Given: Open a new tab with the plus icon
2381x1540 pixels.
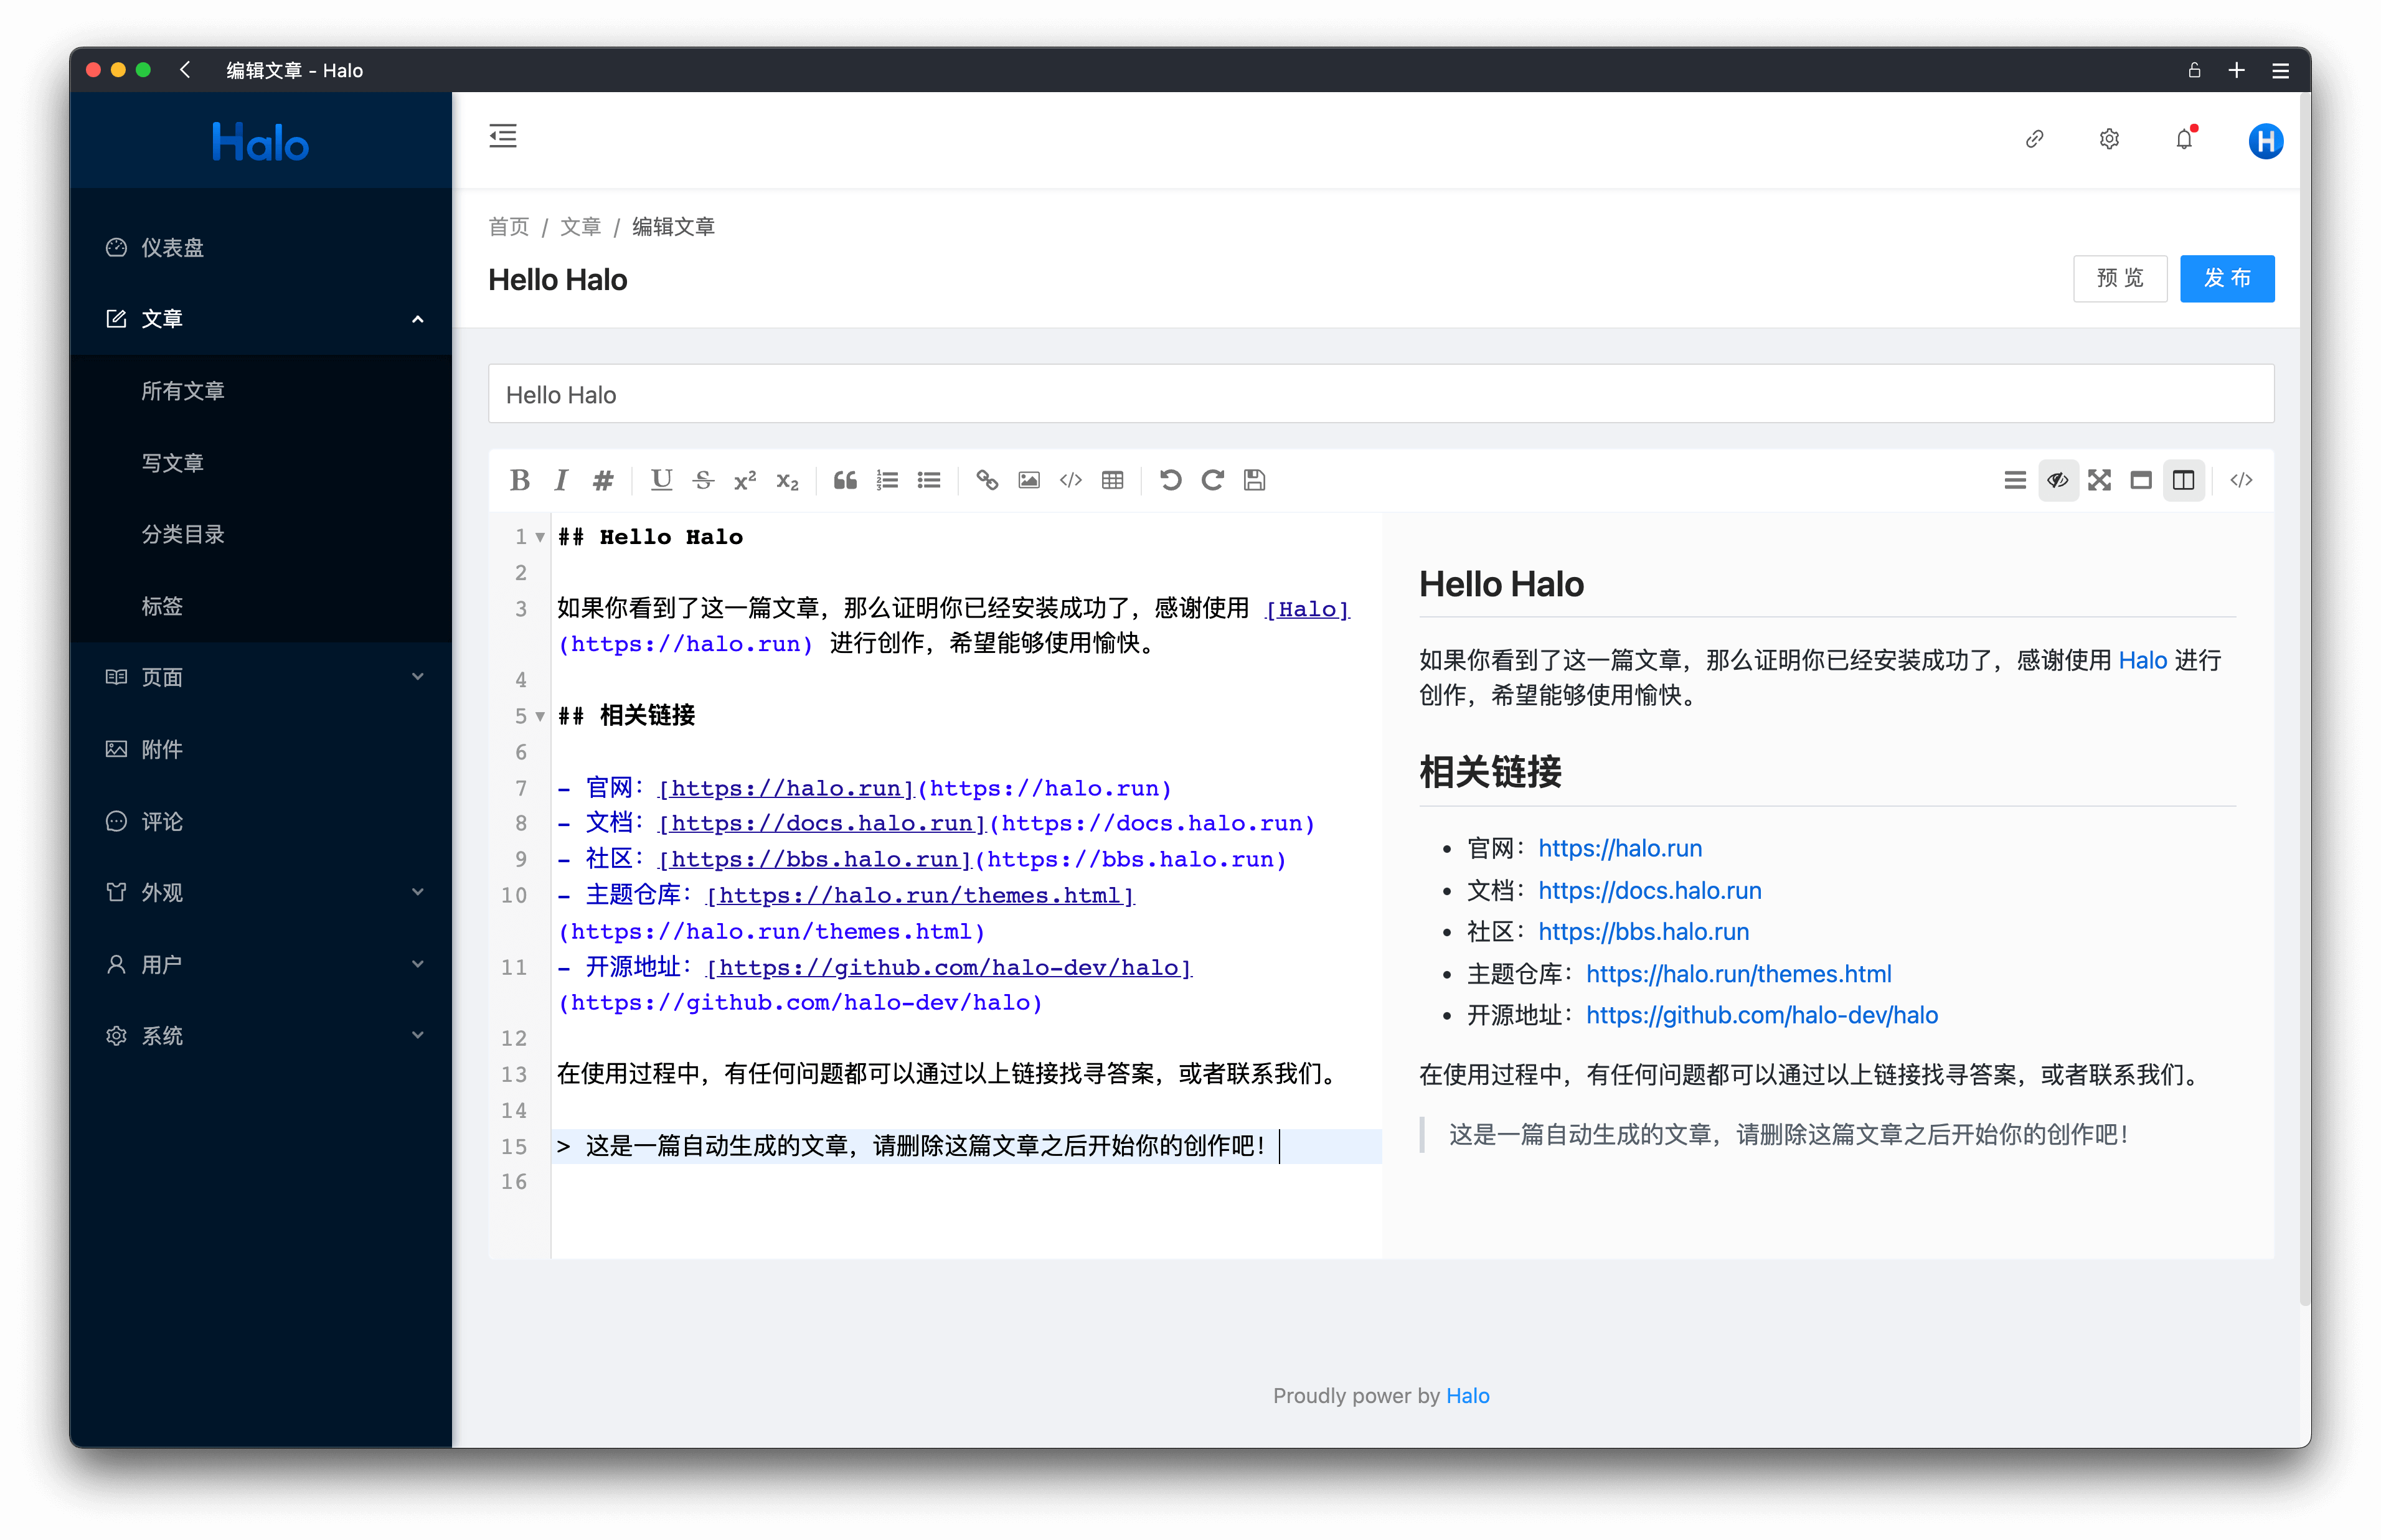Looking at the screenshot, I should (x=2237, y=70).
